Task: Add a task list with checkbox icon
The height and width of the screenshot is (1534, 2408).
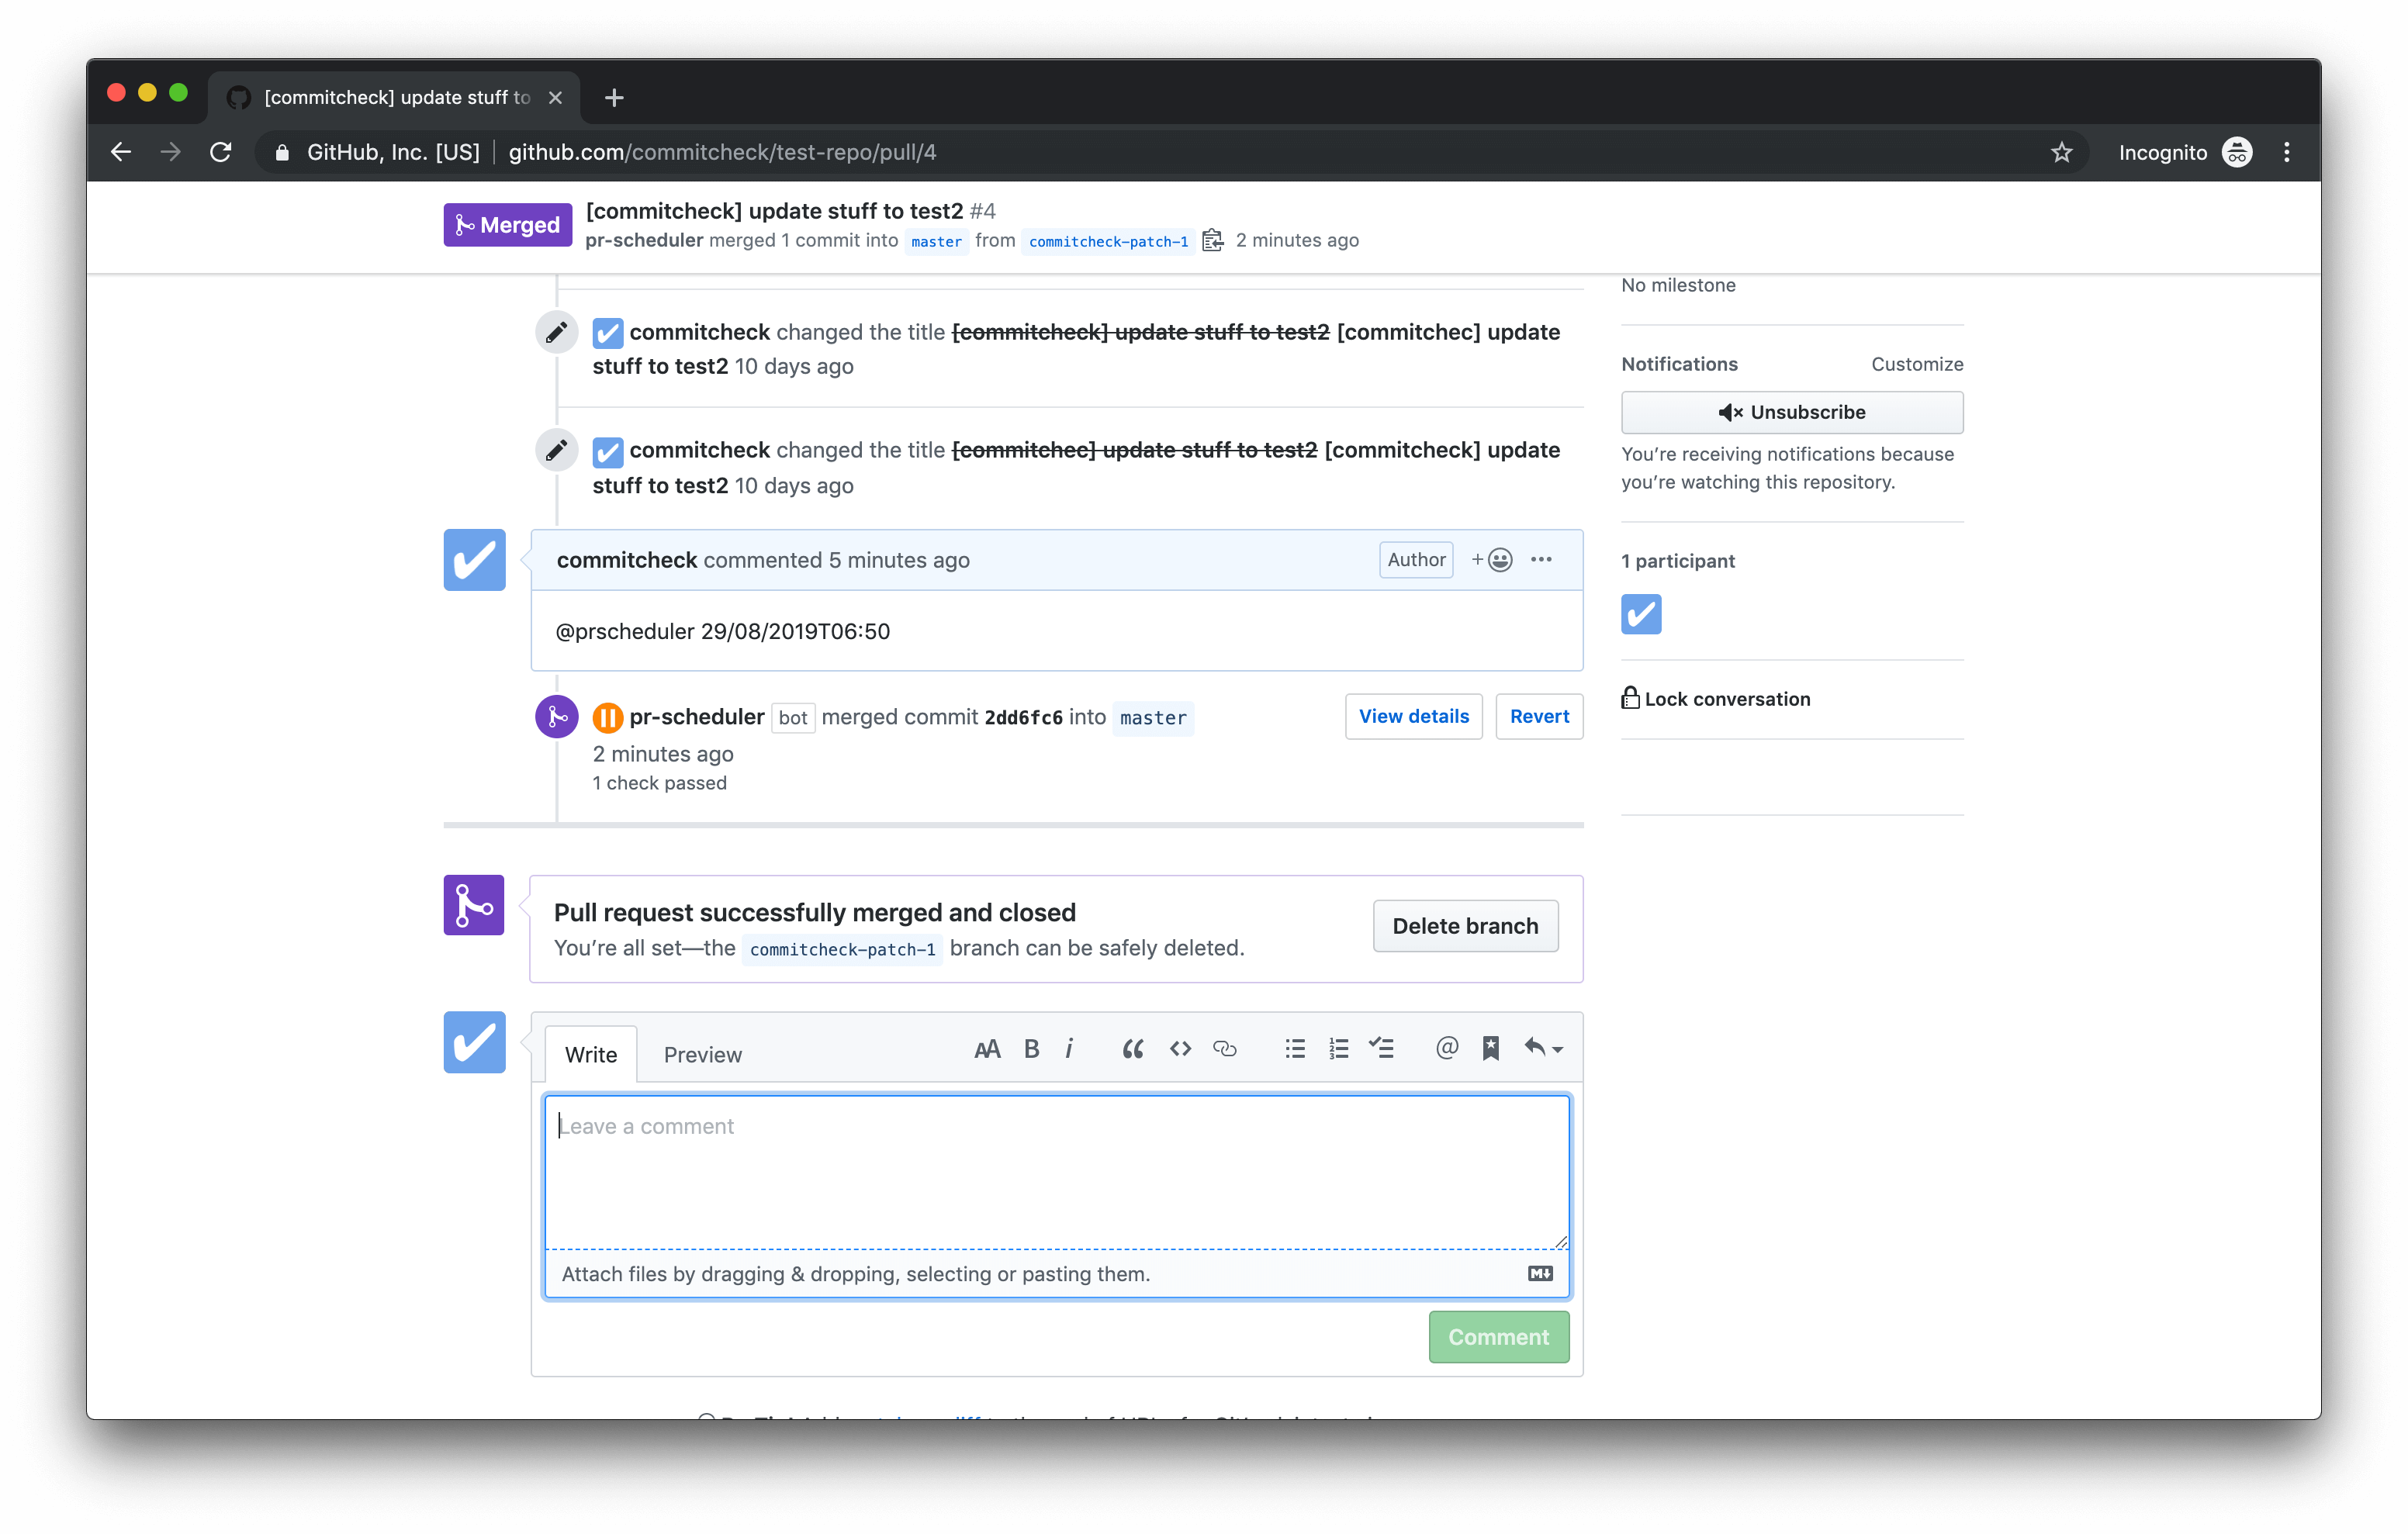Action: coord(1382,1048)
